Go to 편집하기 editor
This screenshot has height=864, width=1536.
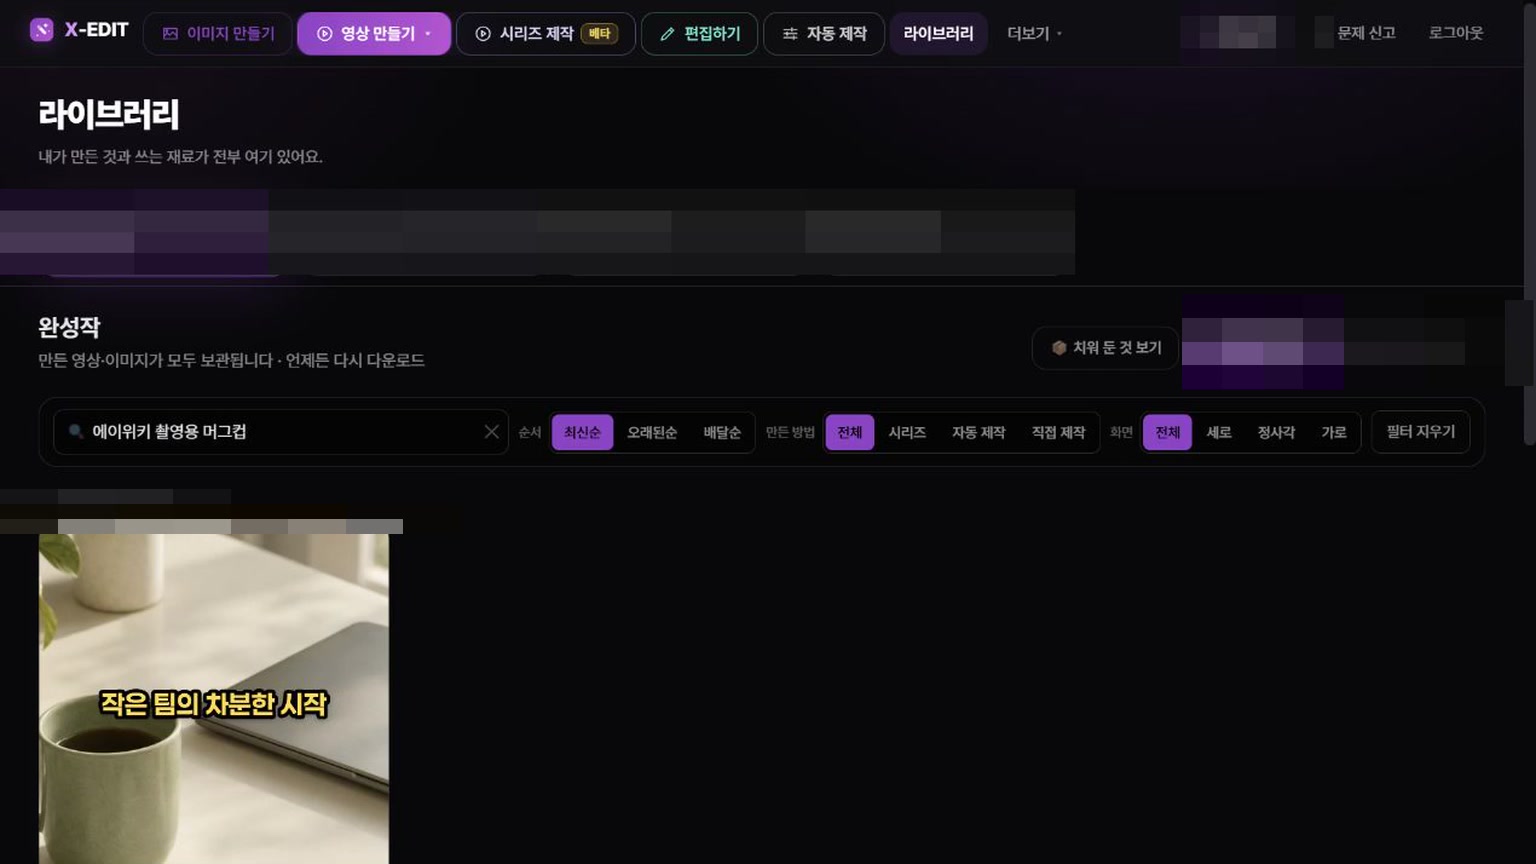click(x=699, y=34)
